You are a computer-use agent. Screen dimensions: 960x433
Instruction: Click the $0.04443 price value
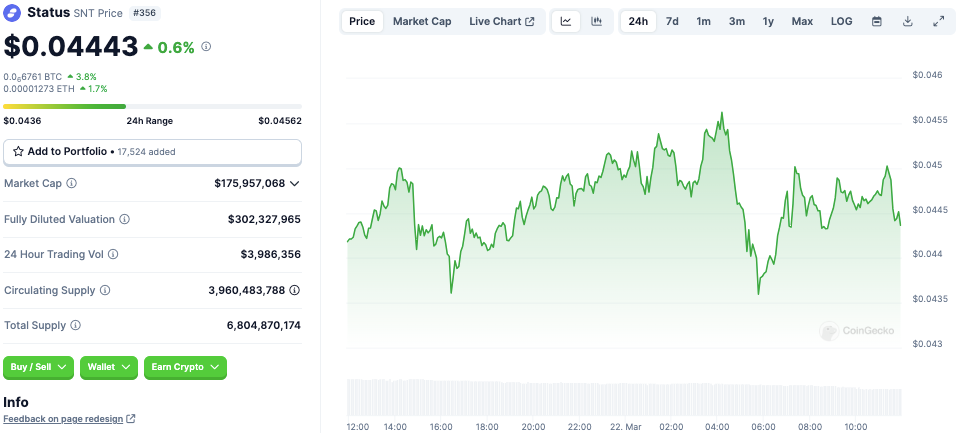pyautogui.click(x=70, y=47)
